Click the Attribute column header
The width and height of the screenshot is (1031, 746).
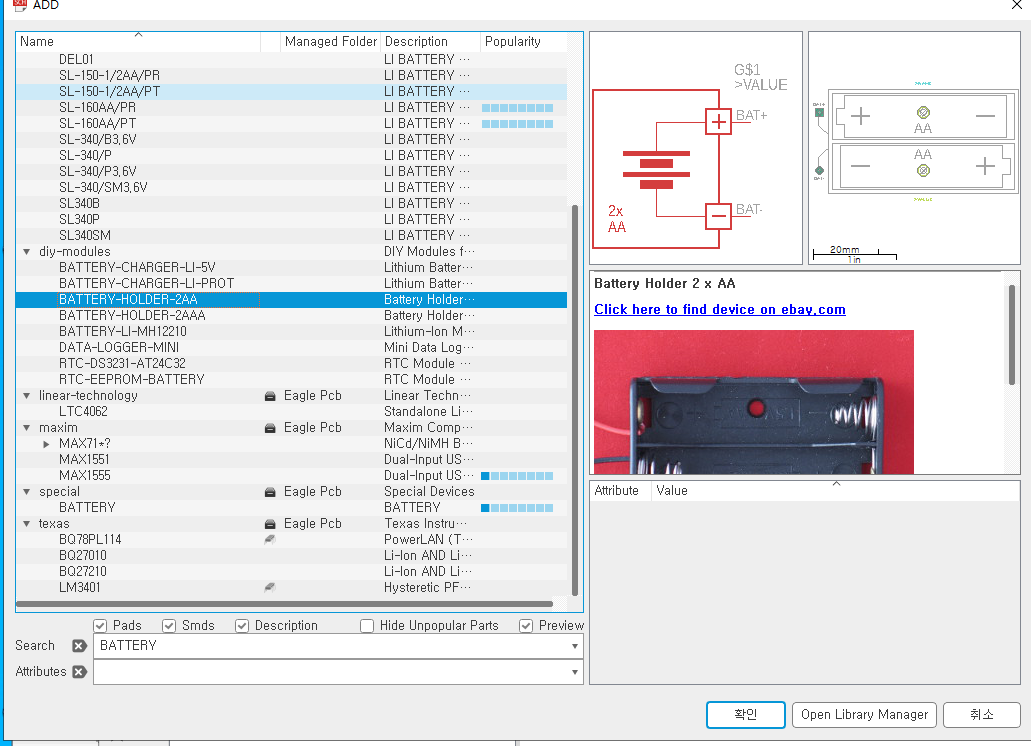tap(620, 491)
